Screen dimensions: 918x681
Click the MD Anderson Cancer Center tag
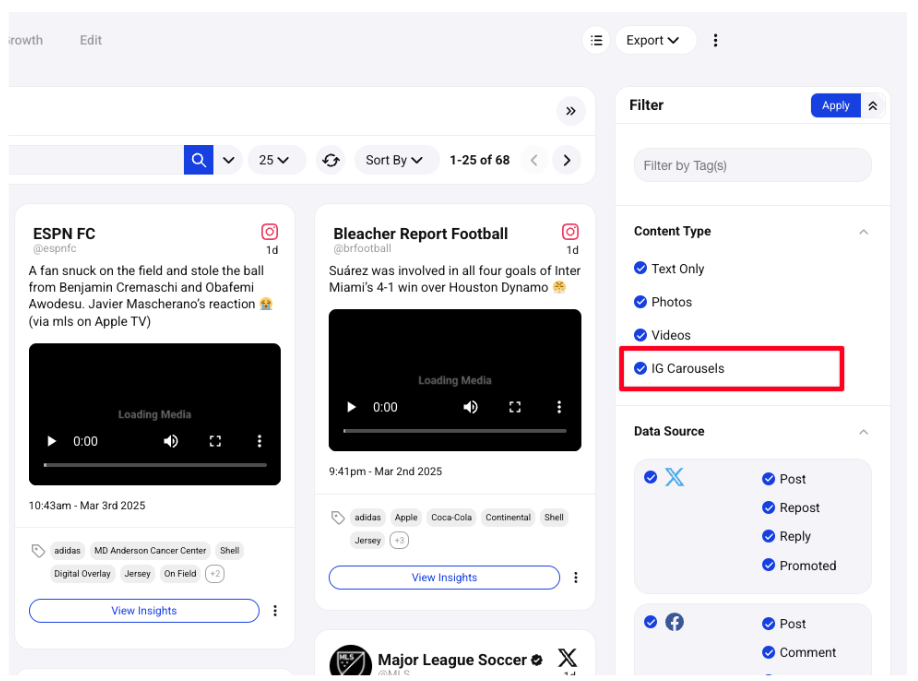point(150,550)
